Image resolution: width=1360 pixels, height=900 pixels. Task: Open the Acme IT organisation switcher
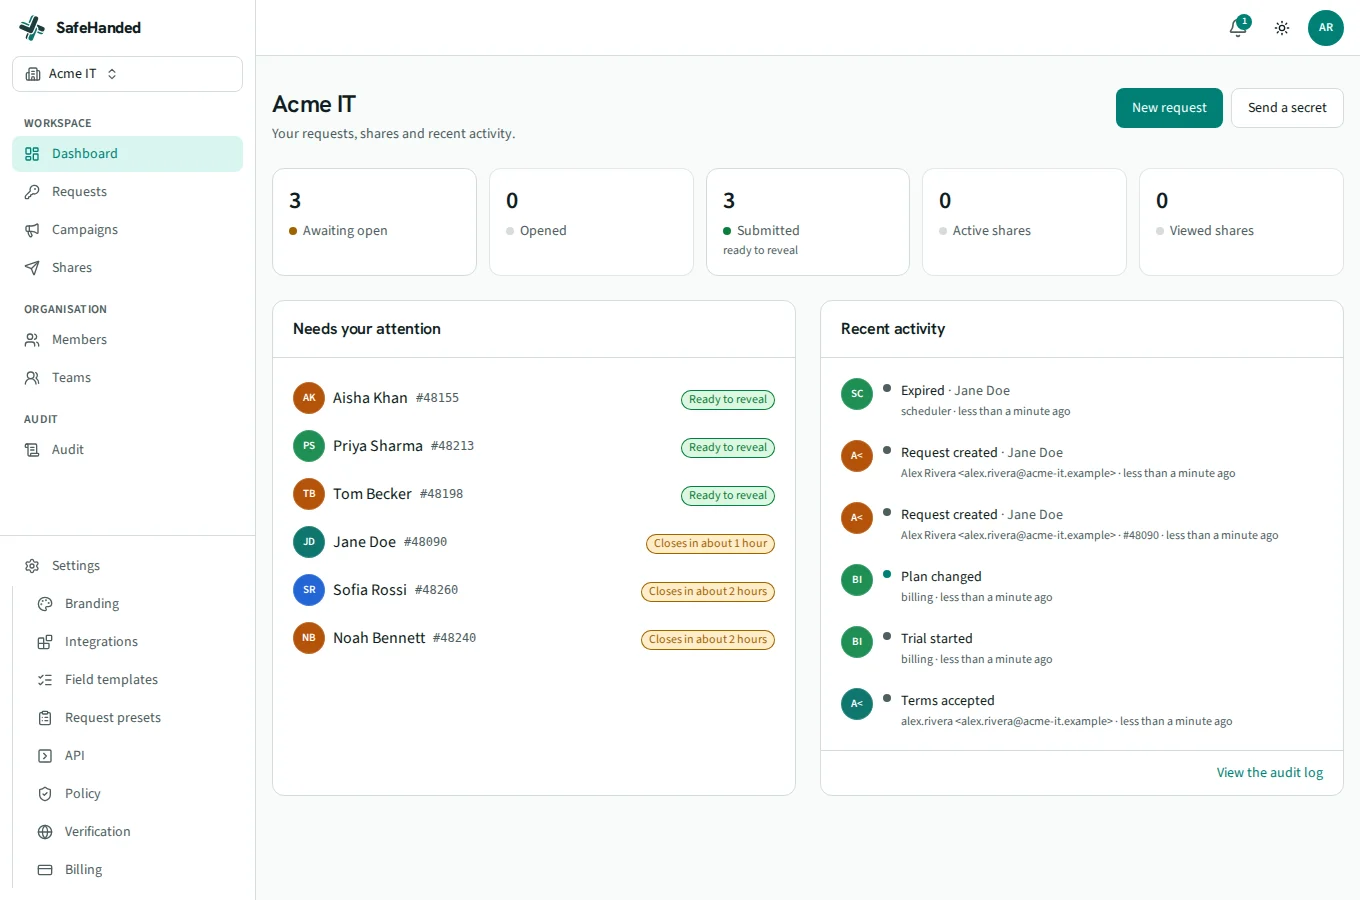point(127,74)
